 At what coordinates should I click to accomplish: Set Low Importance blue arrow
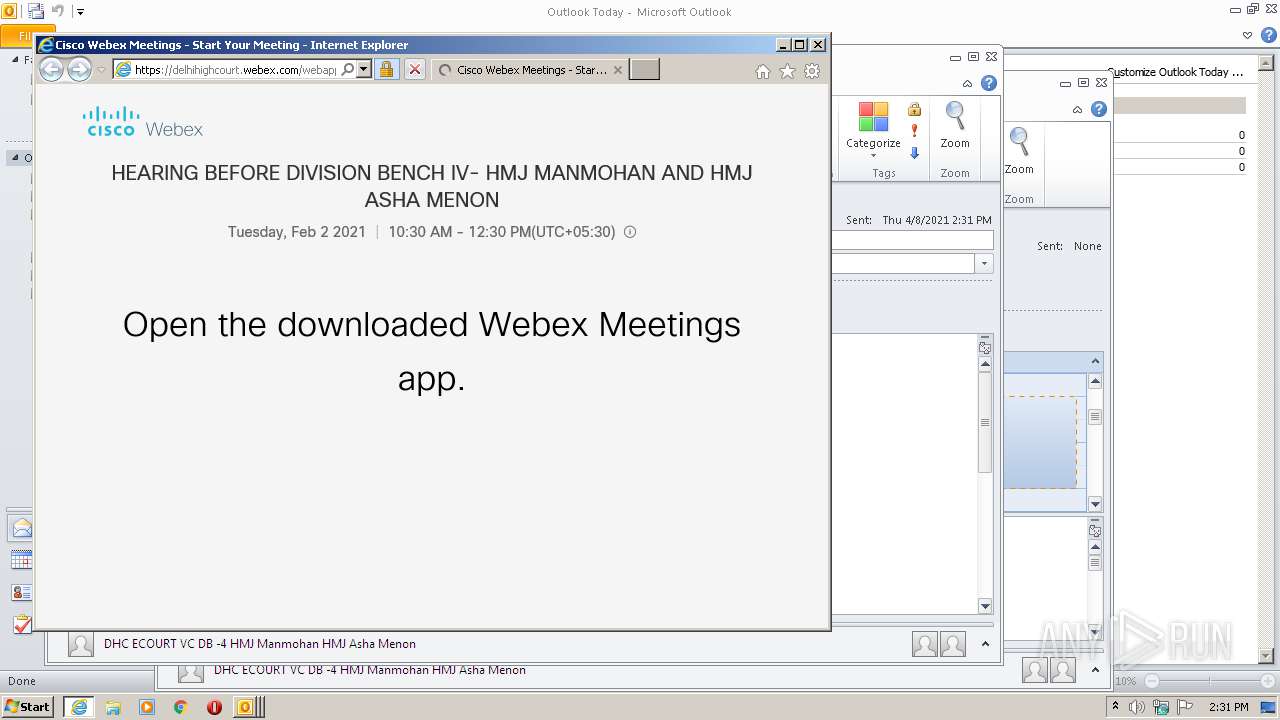[914, 153]
